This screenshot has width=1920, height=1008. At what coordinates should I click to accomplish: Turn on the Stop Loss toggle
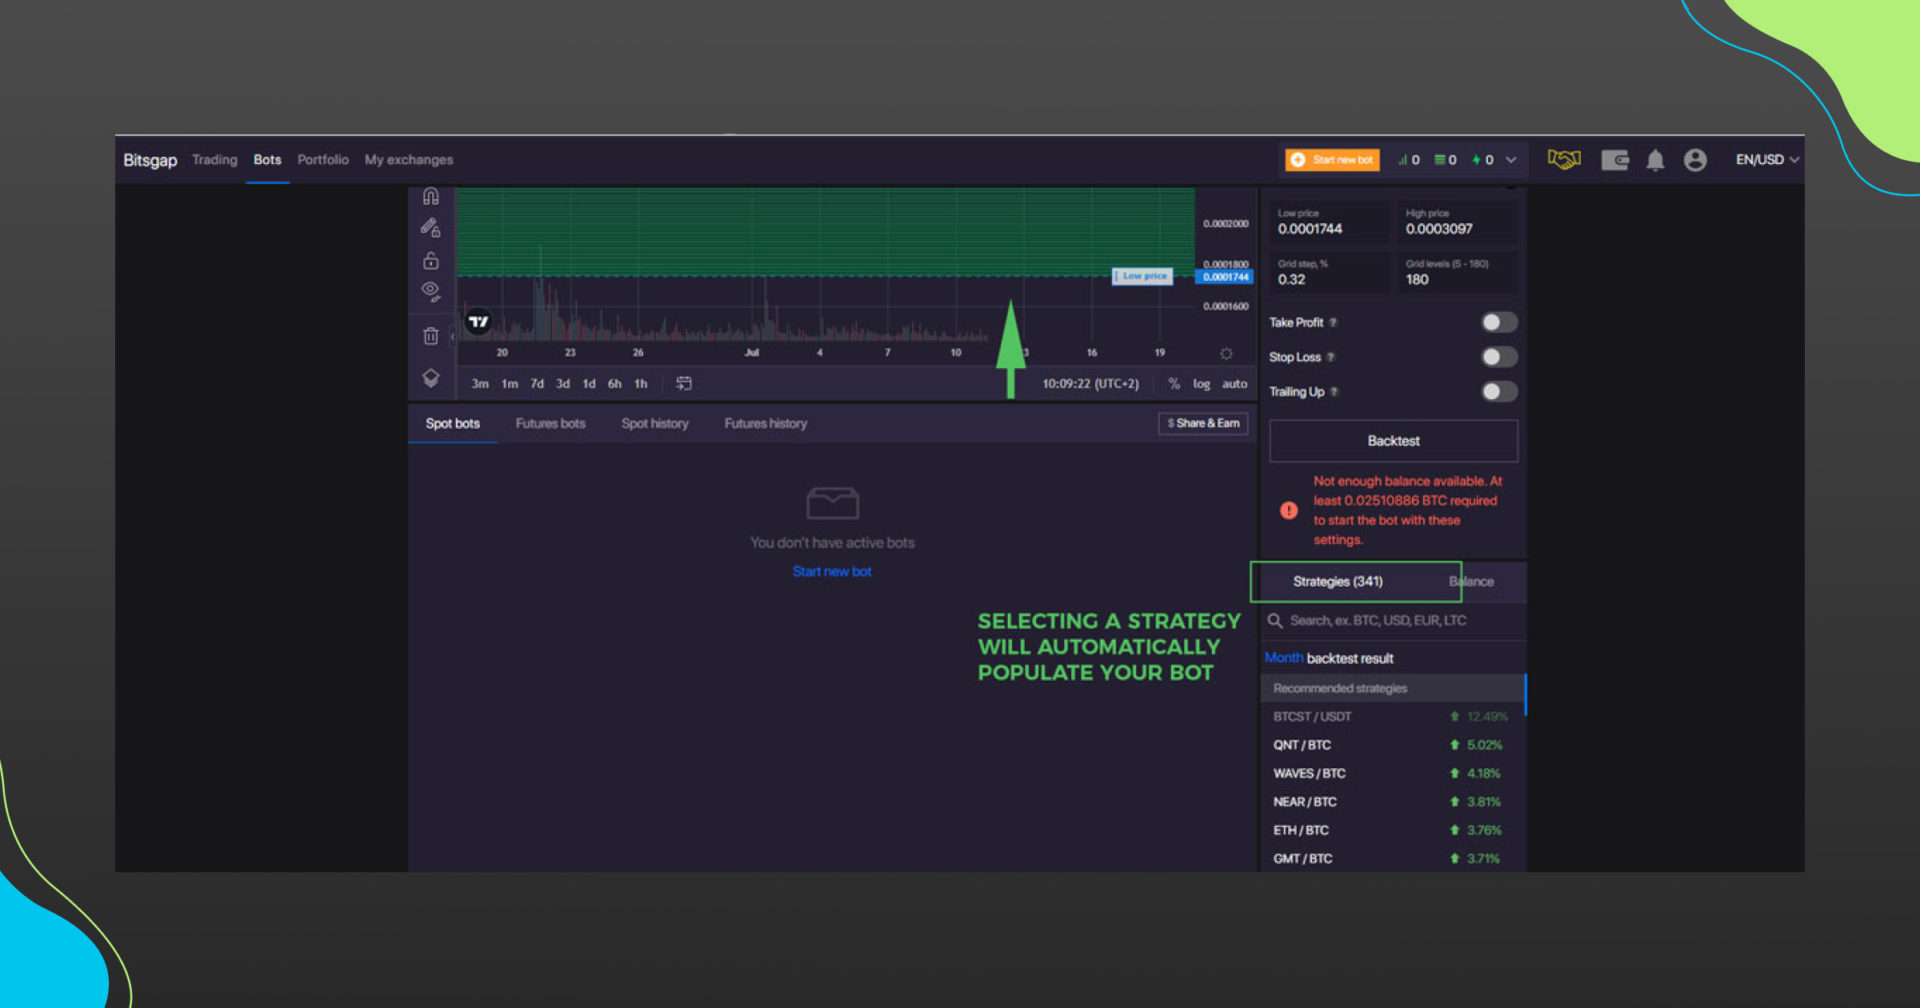(1498, 357)
